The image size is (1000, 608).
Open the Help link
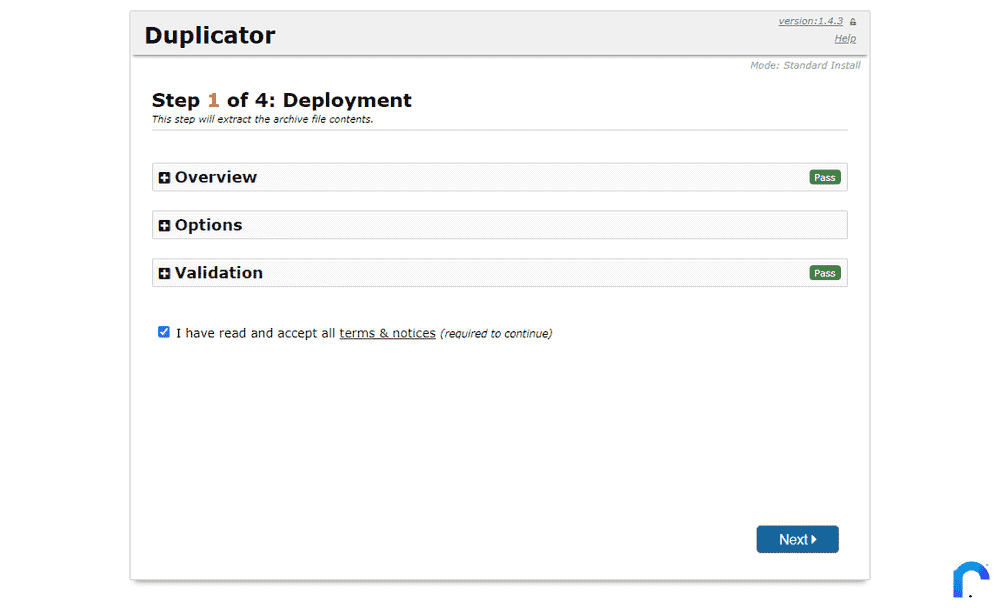[x=845, y=39]
